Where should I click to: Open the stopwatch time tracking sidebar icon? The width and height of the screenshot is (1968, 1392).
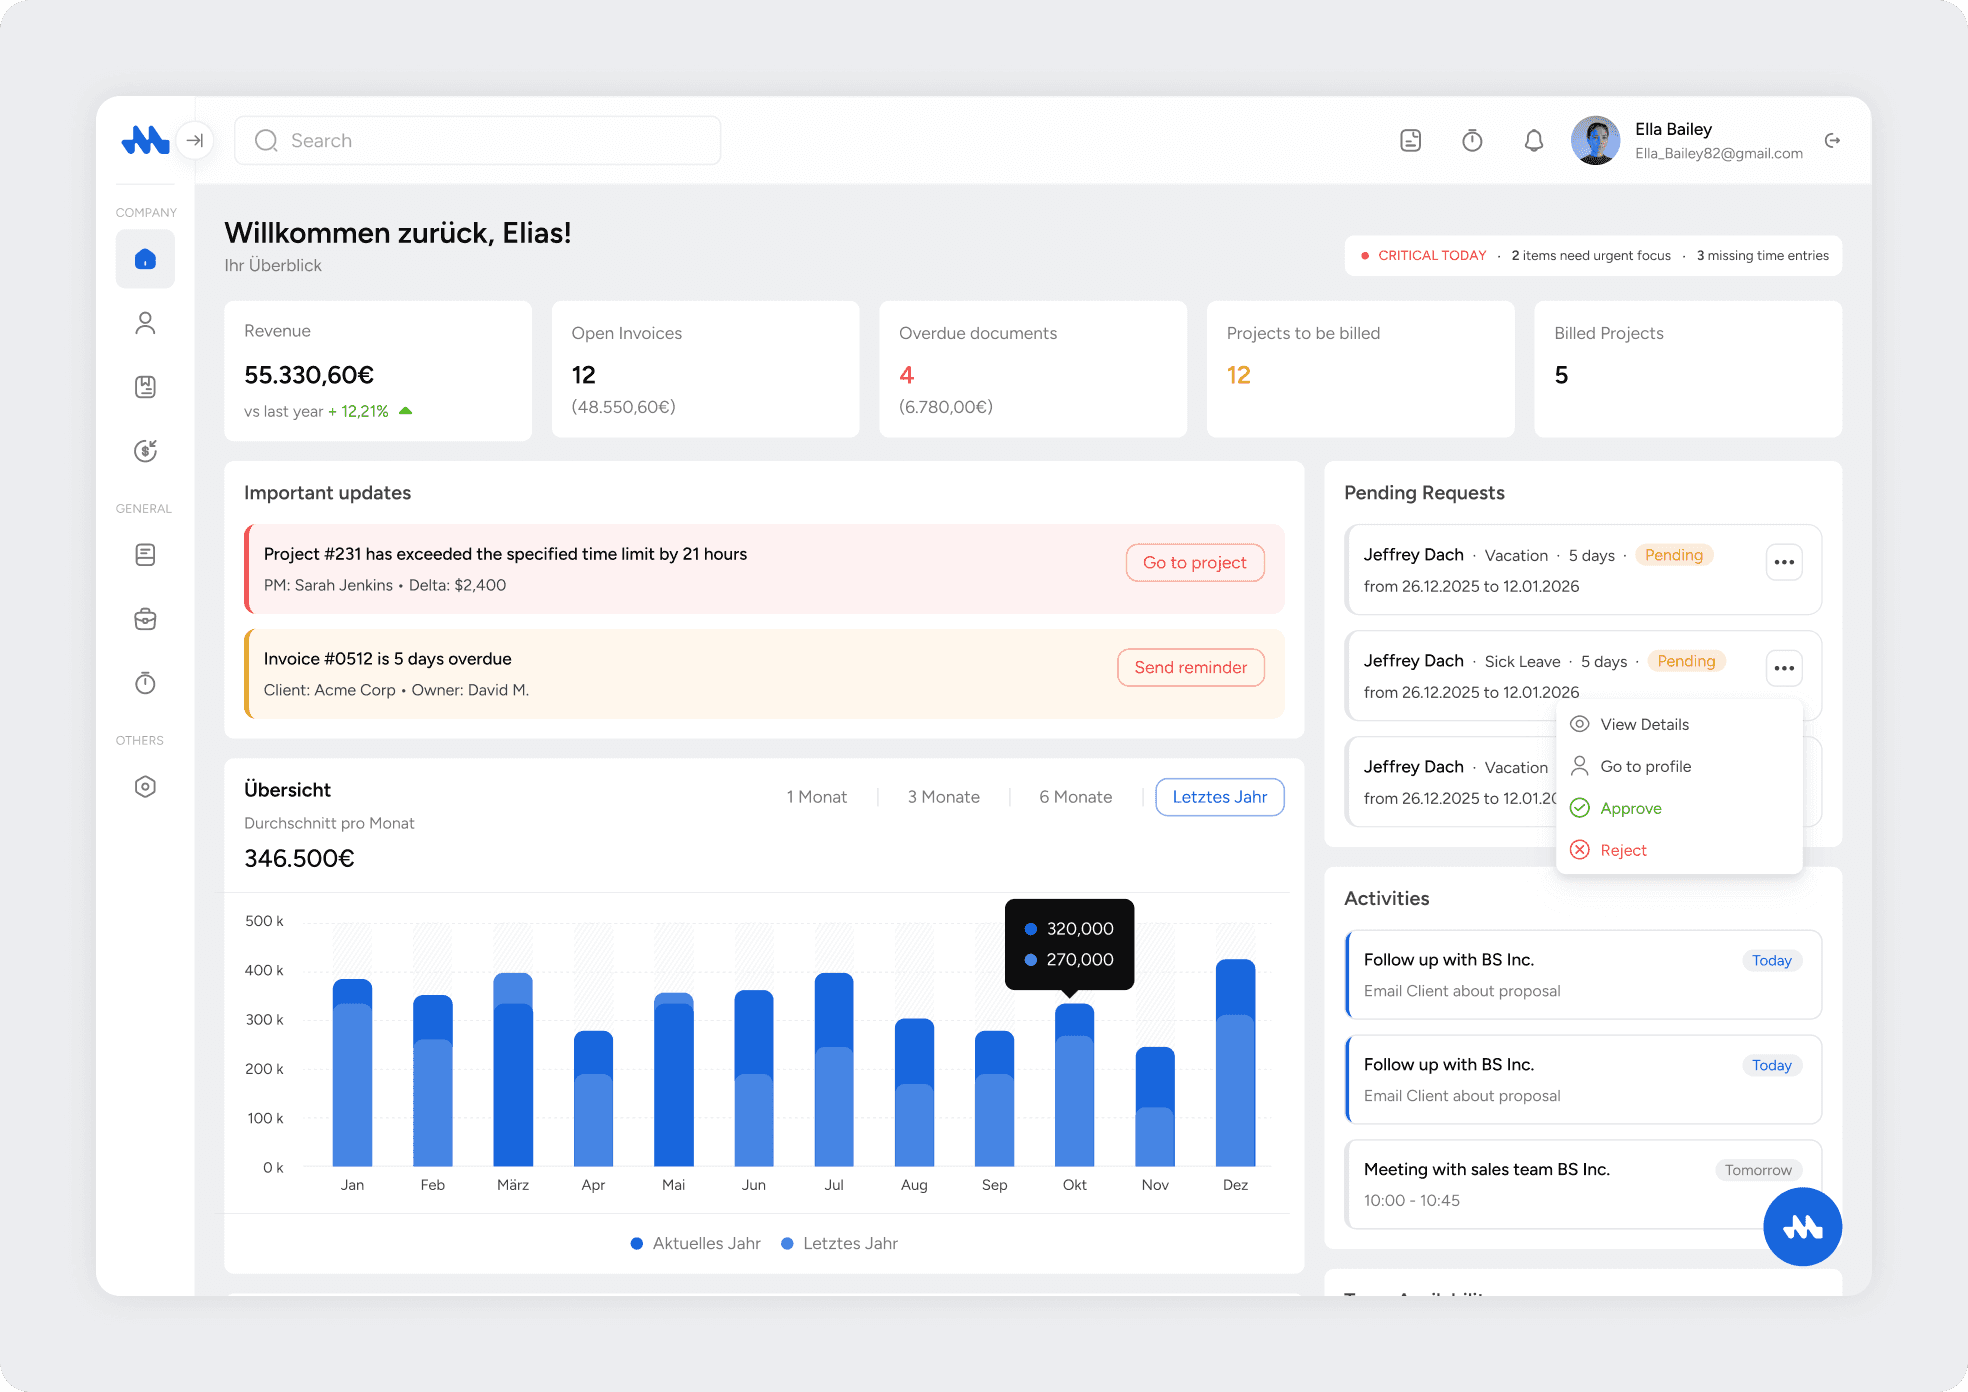point(145,683)
